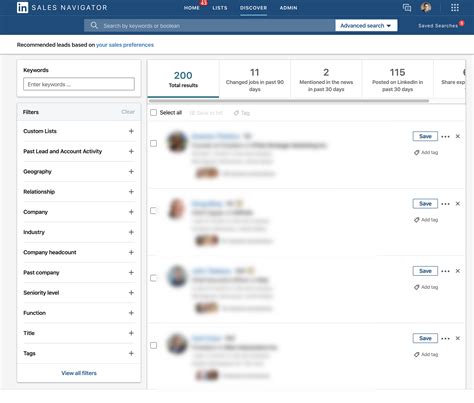This screenshot has width=474, height=403.
Task: Click the search magnifier icon
Action: pos(94,25)
